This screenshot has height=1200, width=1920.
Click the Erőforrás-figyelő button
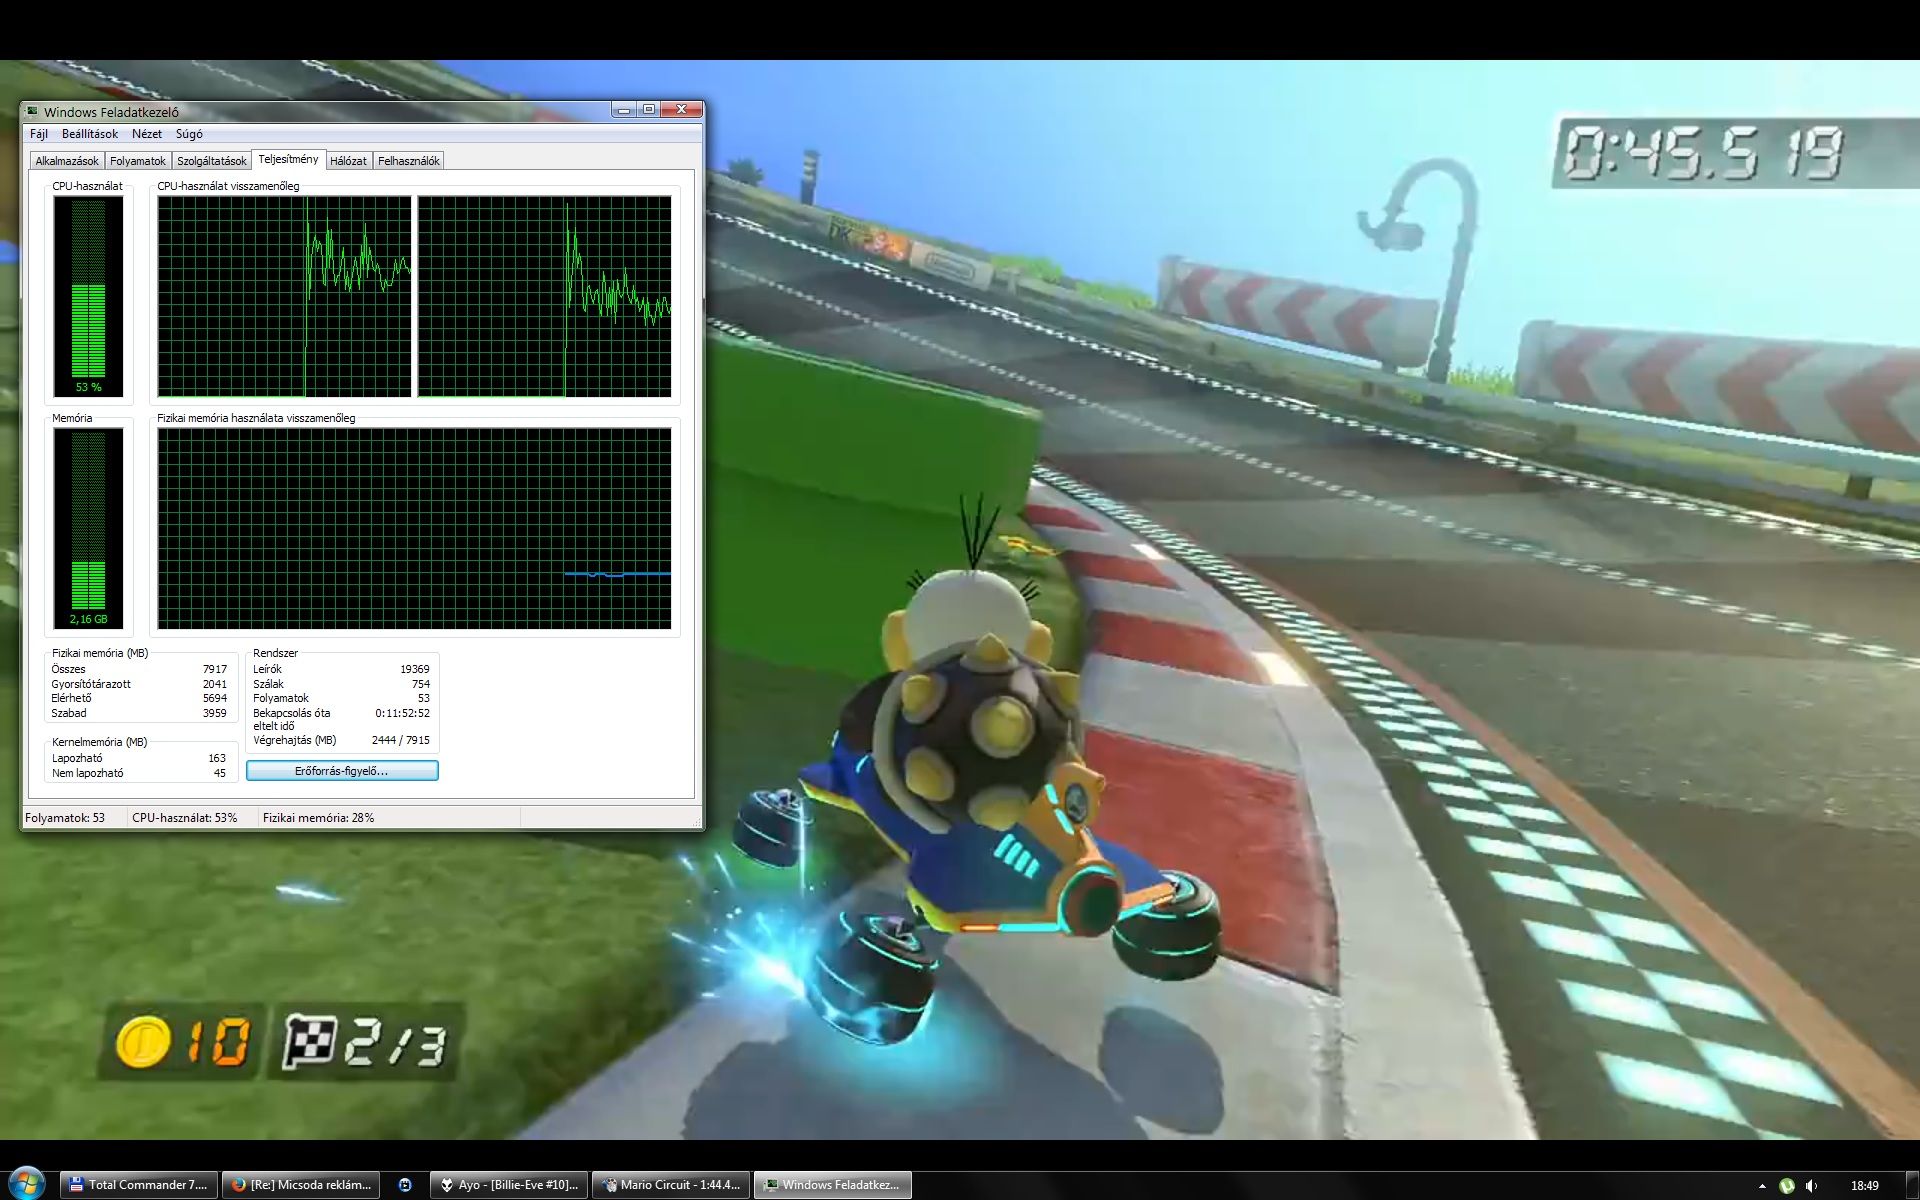tap(342, 771)
